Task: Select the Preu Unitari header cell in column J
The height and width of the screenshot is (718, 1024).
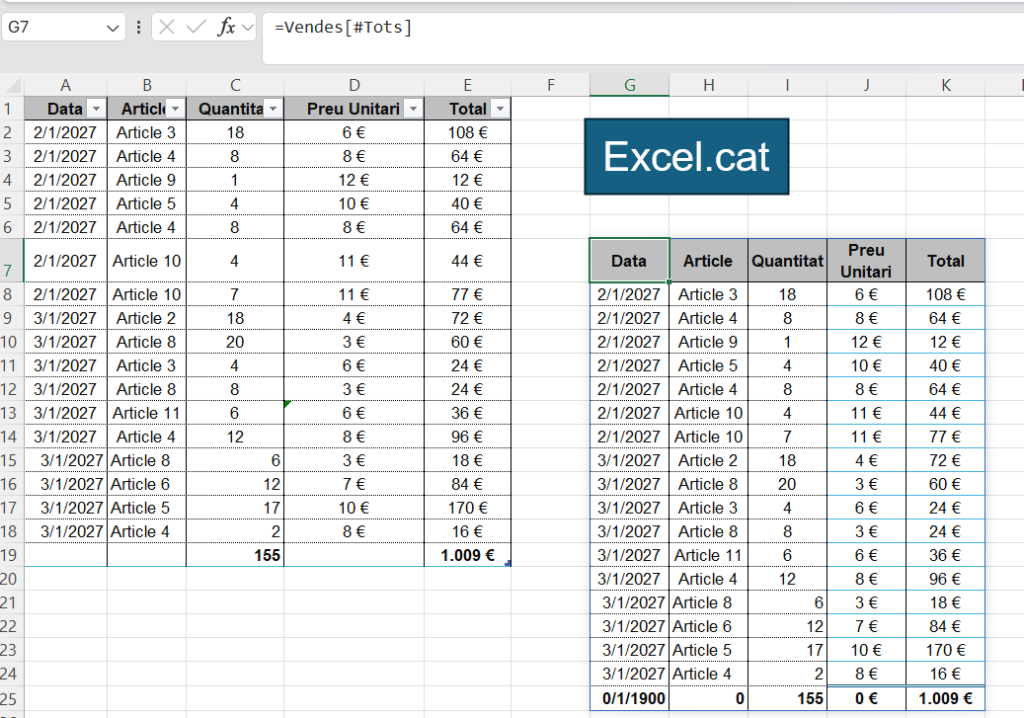Action: (x=867, y=261)
